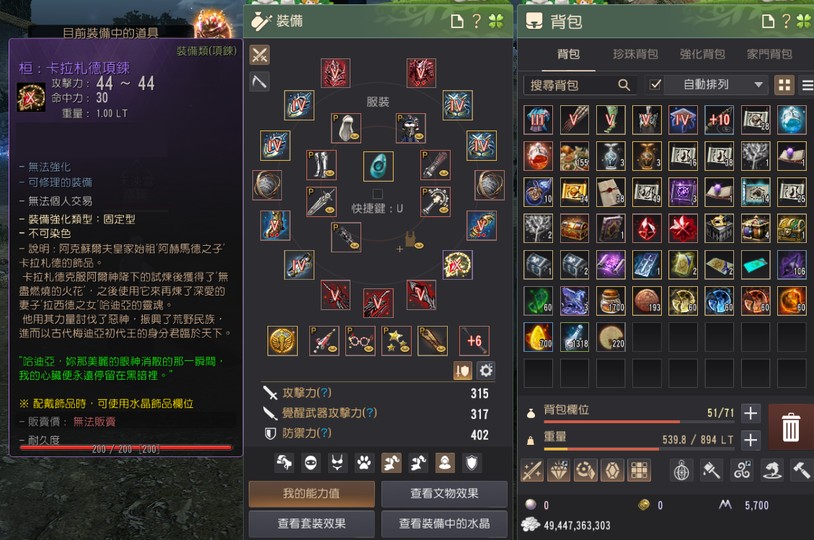This screenshot has width=814, height=540.
Task: Expand backpack slots with plus button
Action: point(750,413)
